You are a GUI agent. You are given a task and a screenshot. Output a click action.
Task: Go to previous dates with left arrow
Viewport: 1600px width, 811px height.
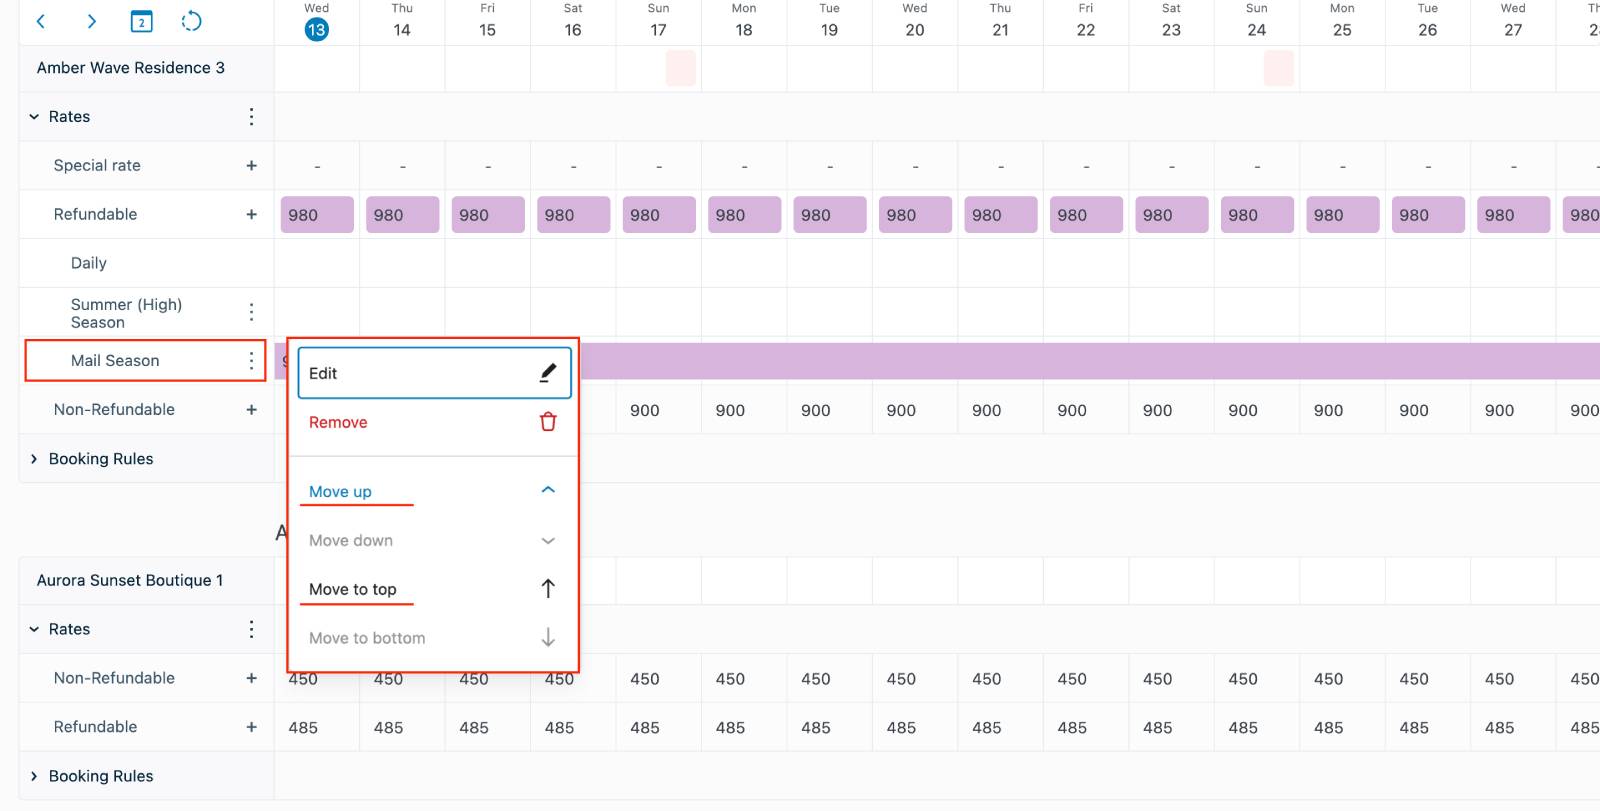point(41,21)
